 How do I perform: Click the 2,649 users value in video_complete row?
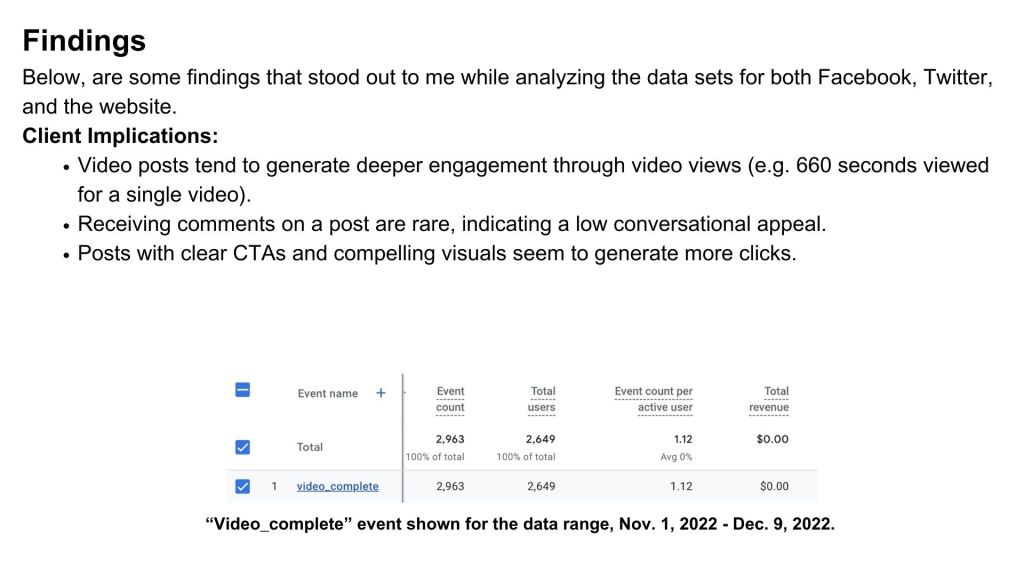click(541, 487)
